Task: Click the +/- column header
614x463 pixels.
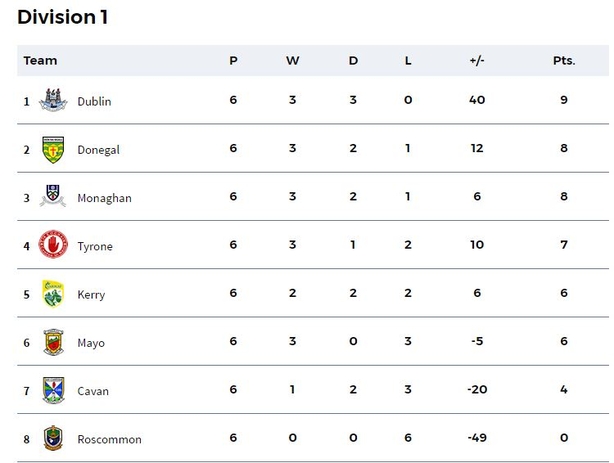Action: 477,61
